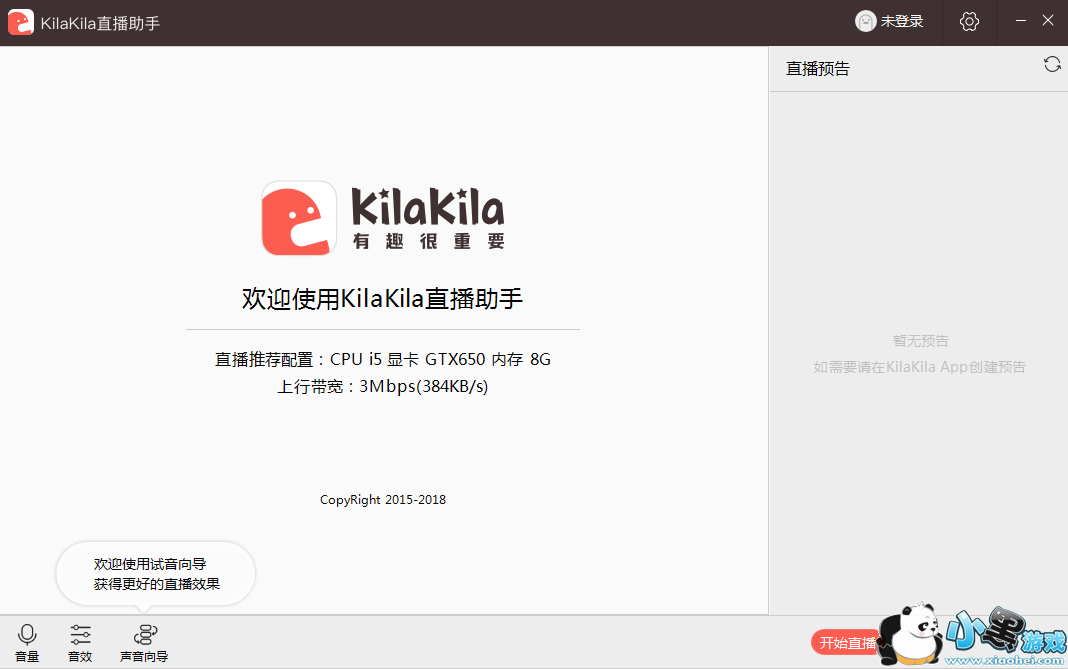Click the CopyRight 2015-2018 text
1068x669 pixels.
click(x=383, y=499)
